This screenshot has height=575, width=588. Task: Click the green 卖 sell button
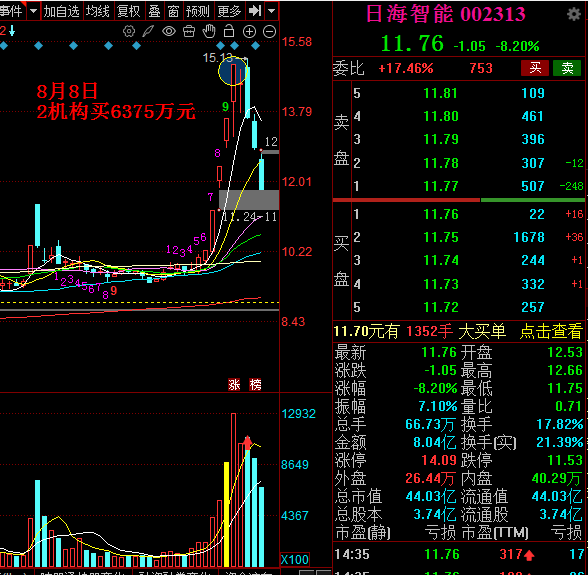(x=567, y=68)
